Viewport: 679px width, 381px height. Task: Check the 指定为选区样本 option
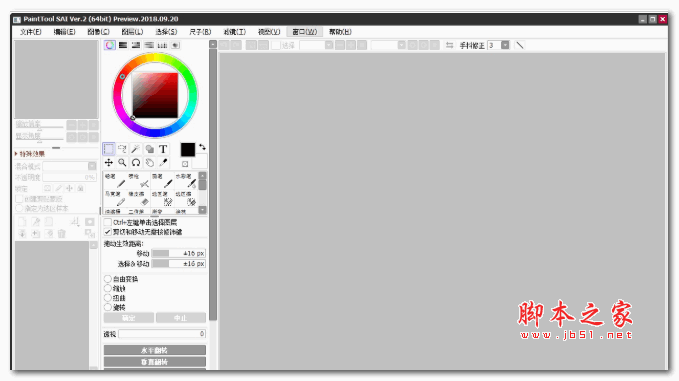19,208
